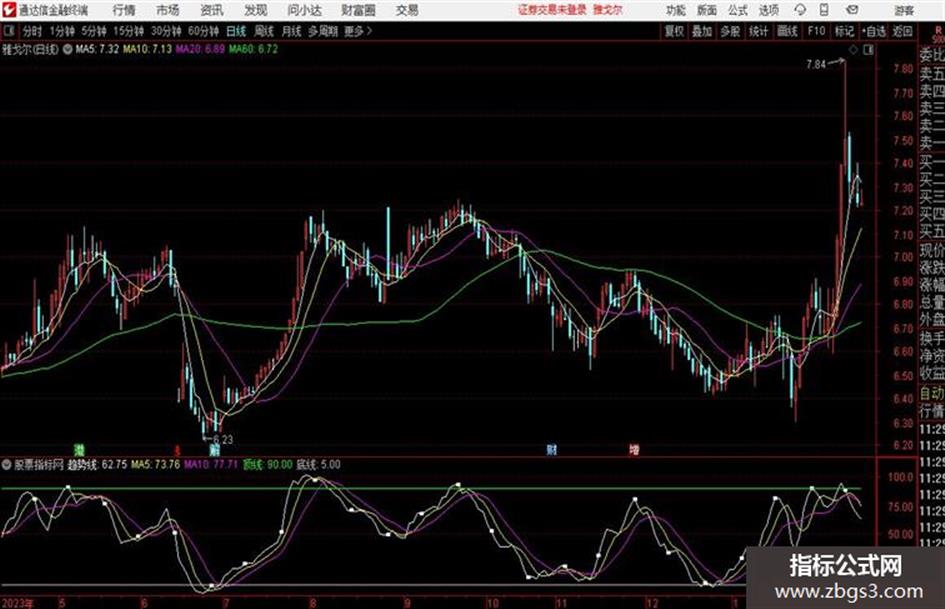Switch to 5分钟 period tab

tap(93, 31)
